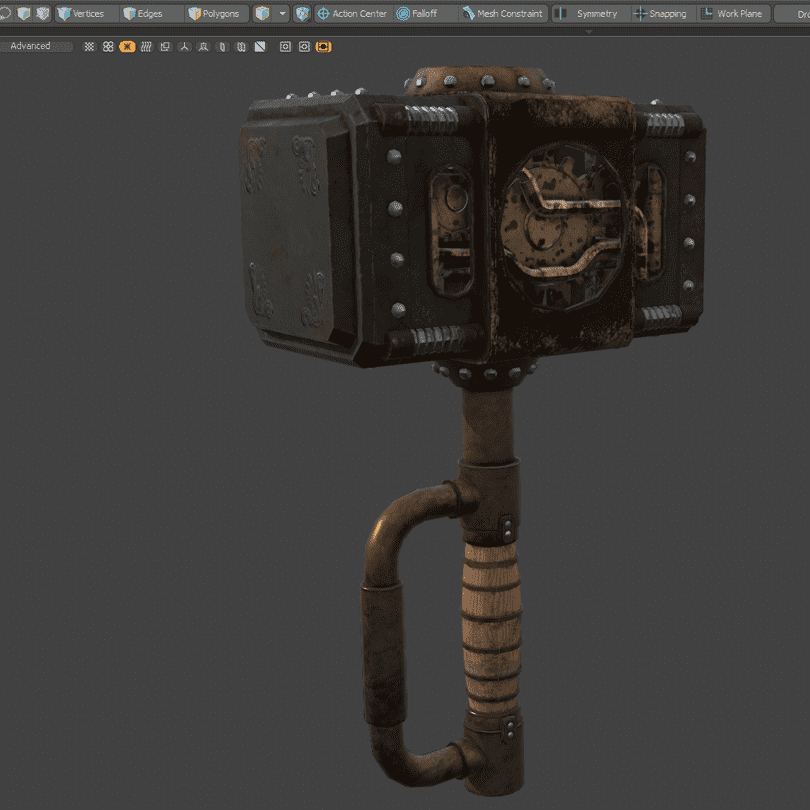Open the Action Center menu

[351, 14]
